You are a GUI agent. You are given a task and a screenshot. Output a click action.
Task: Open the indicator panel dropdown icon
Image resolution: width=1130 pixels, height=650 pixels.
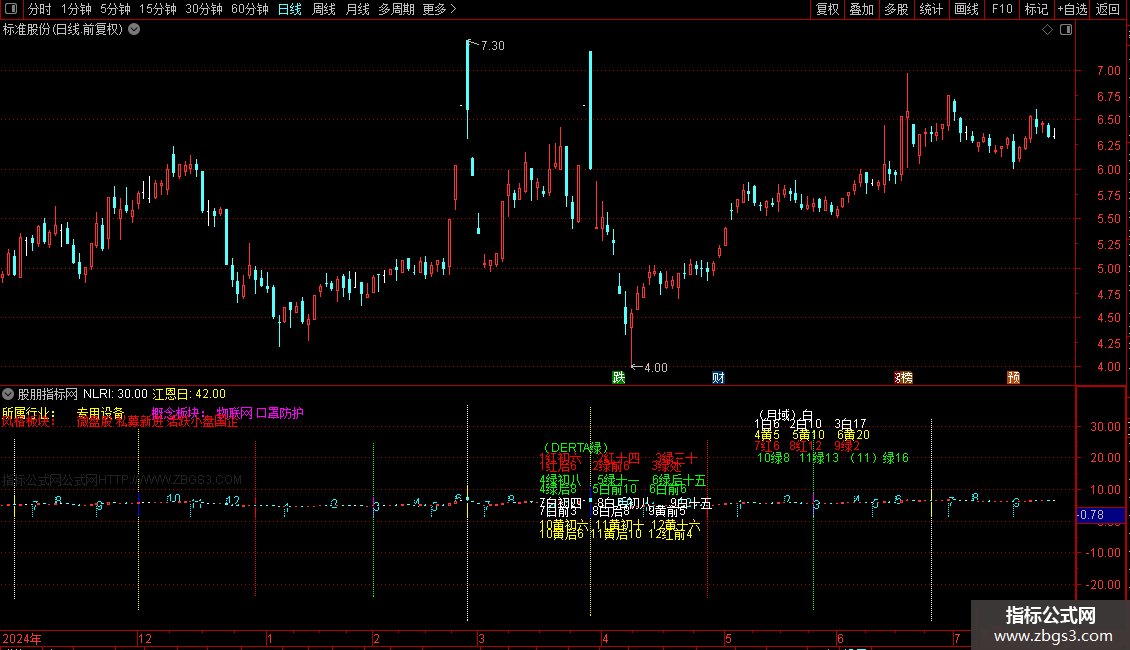[x=8, y=394]
